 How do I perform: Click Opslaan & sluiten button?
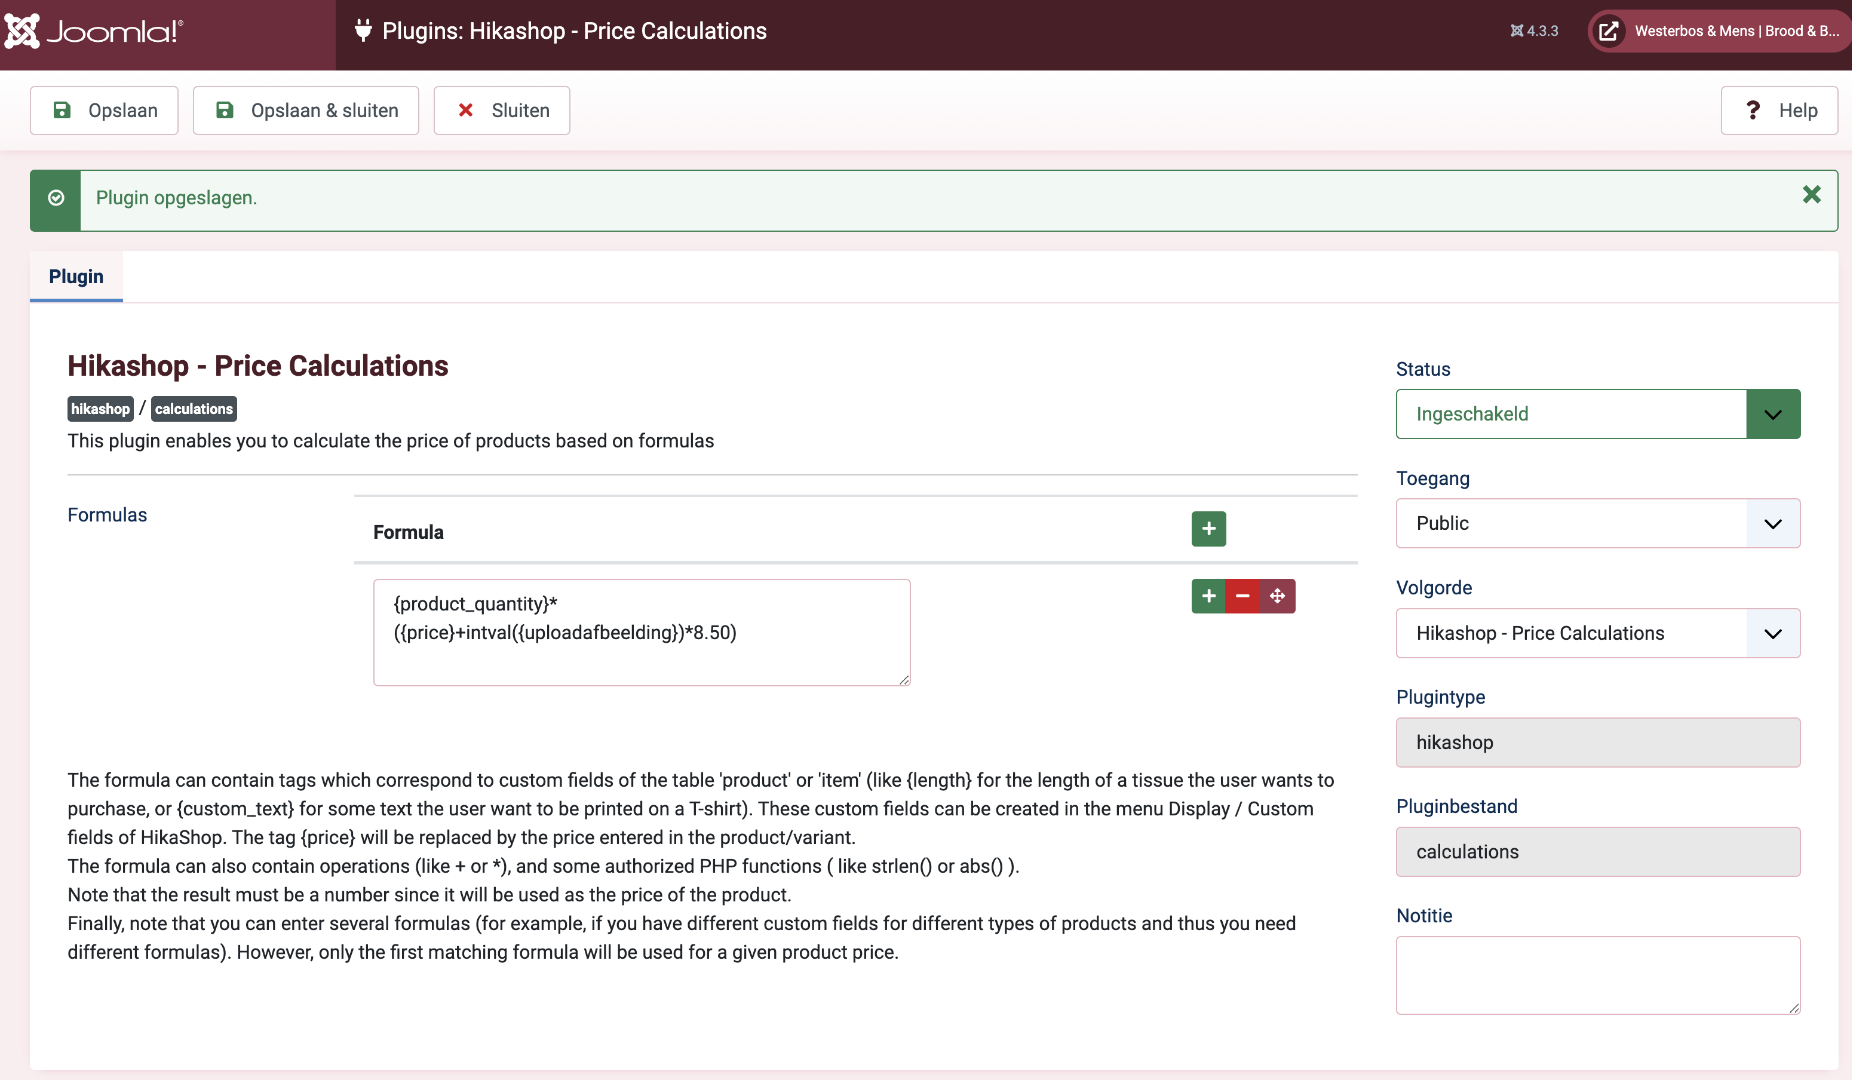coord(306,110)
